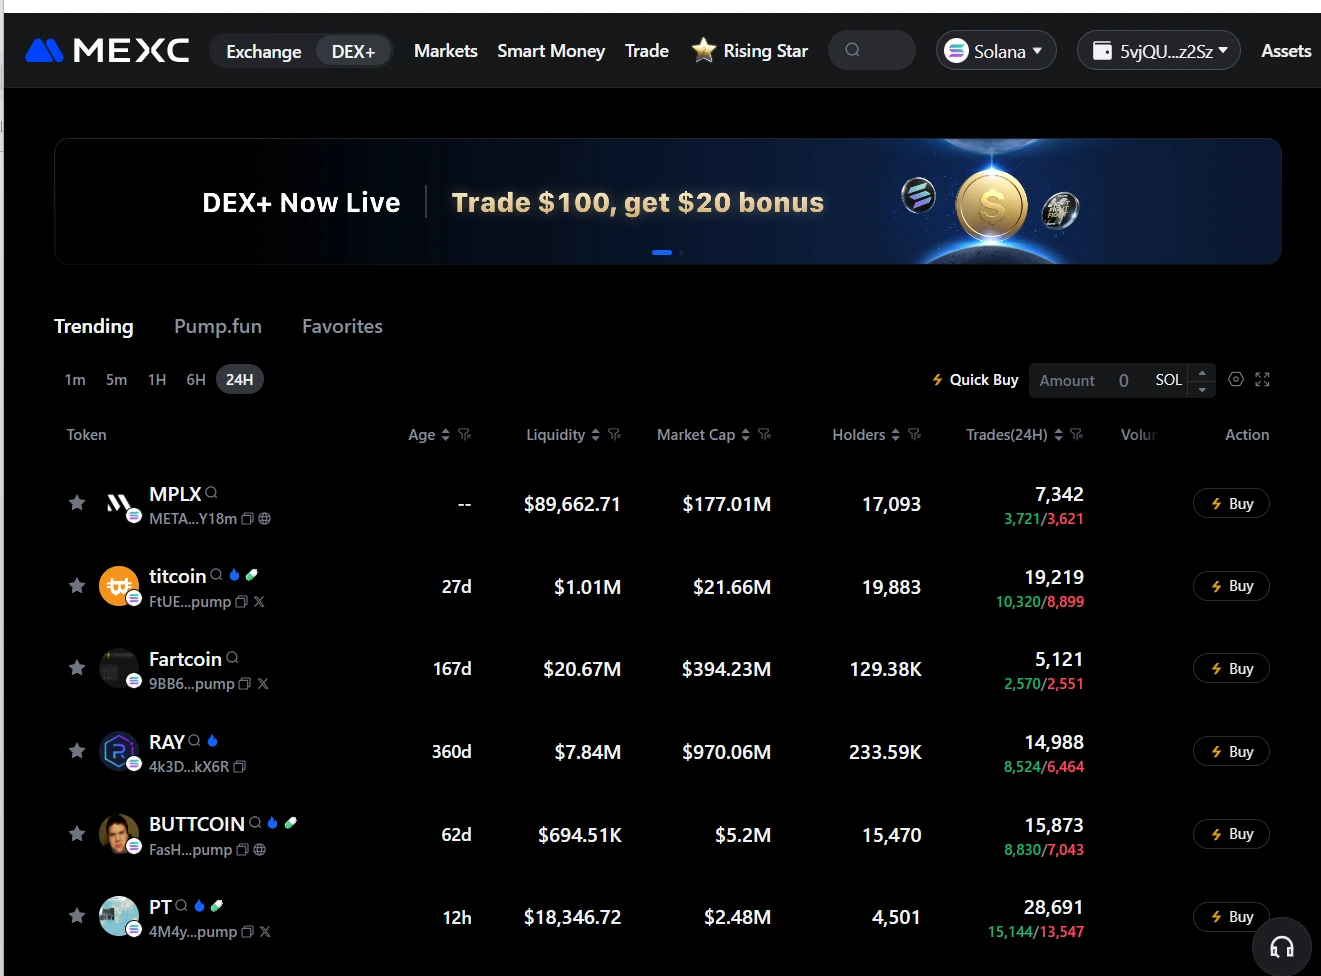Copy the titcoin contract address
Image resolution: width=1321 pixels, height=976 pixels.
click(241, 601)
